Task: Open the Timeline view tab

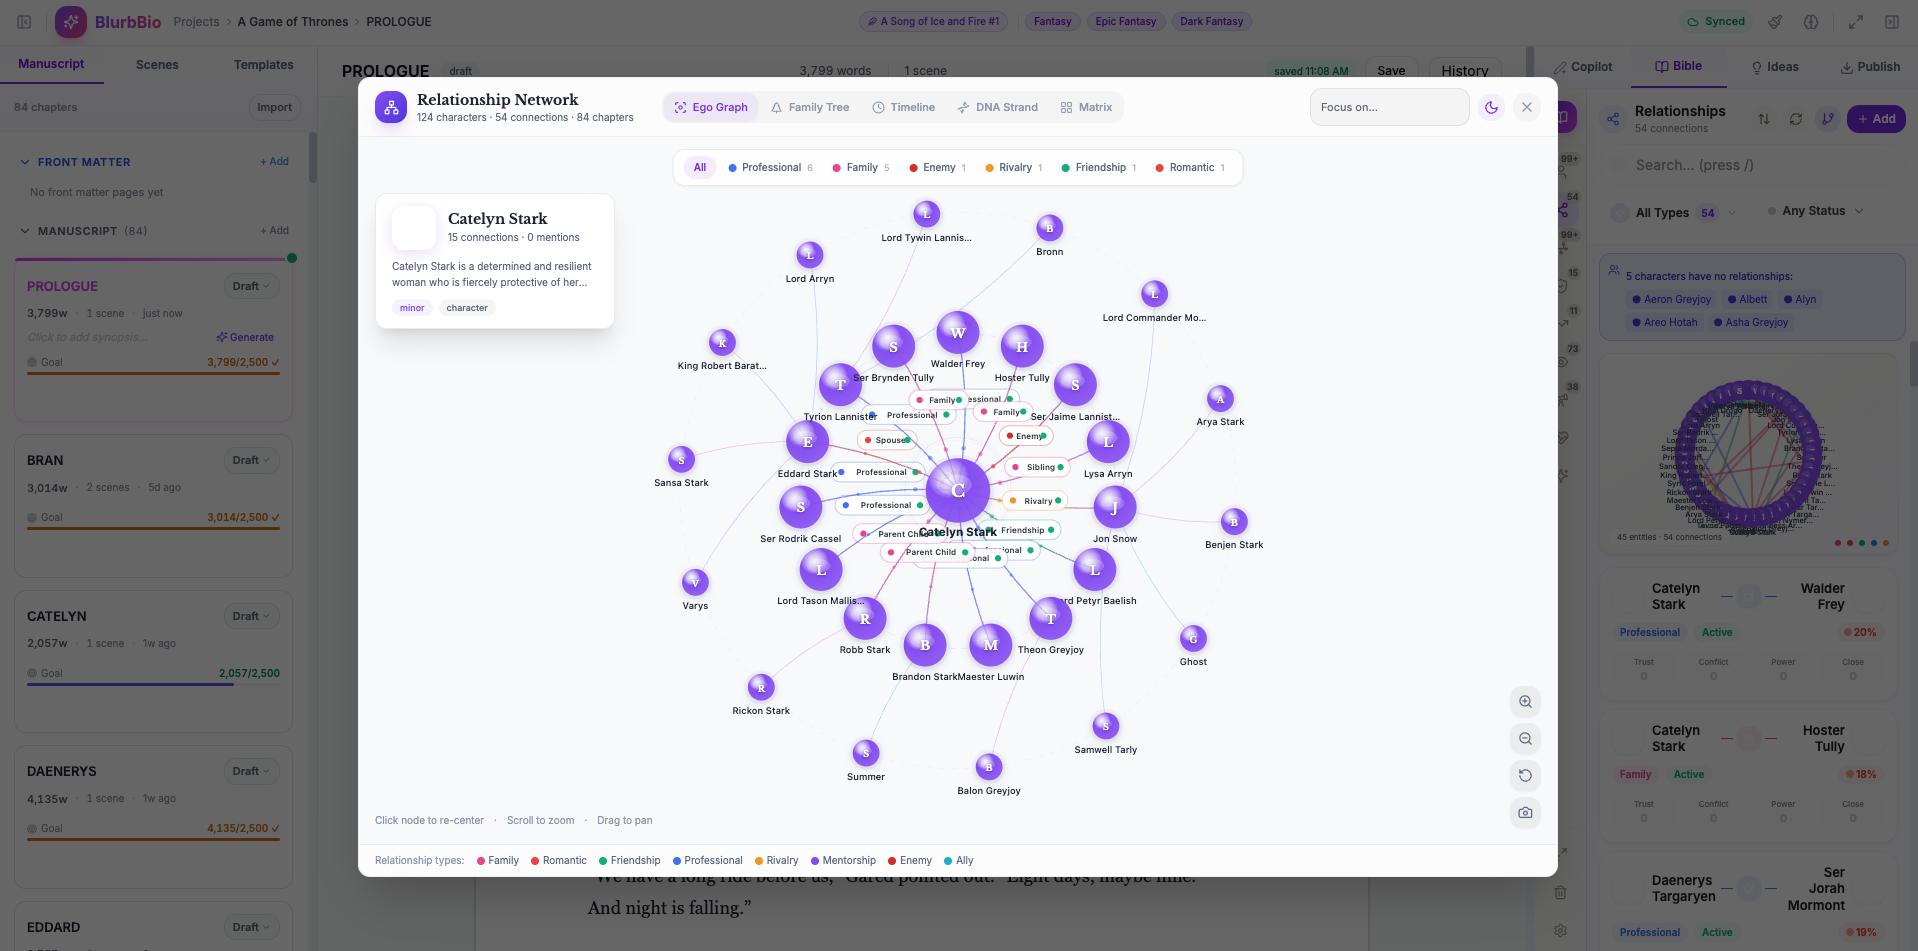Action: pos(904,107)
